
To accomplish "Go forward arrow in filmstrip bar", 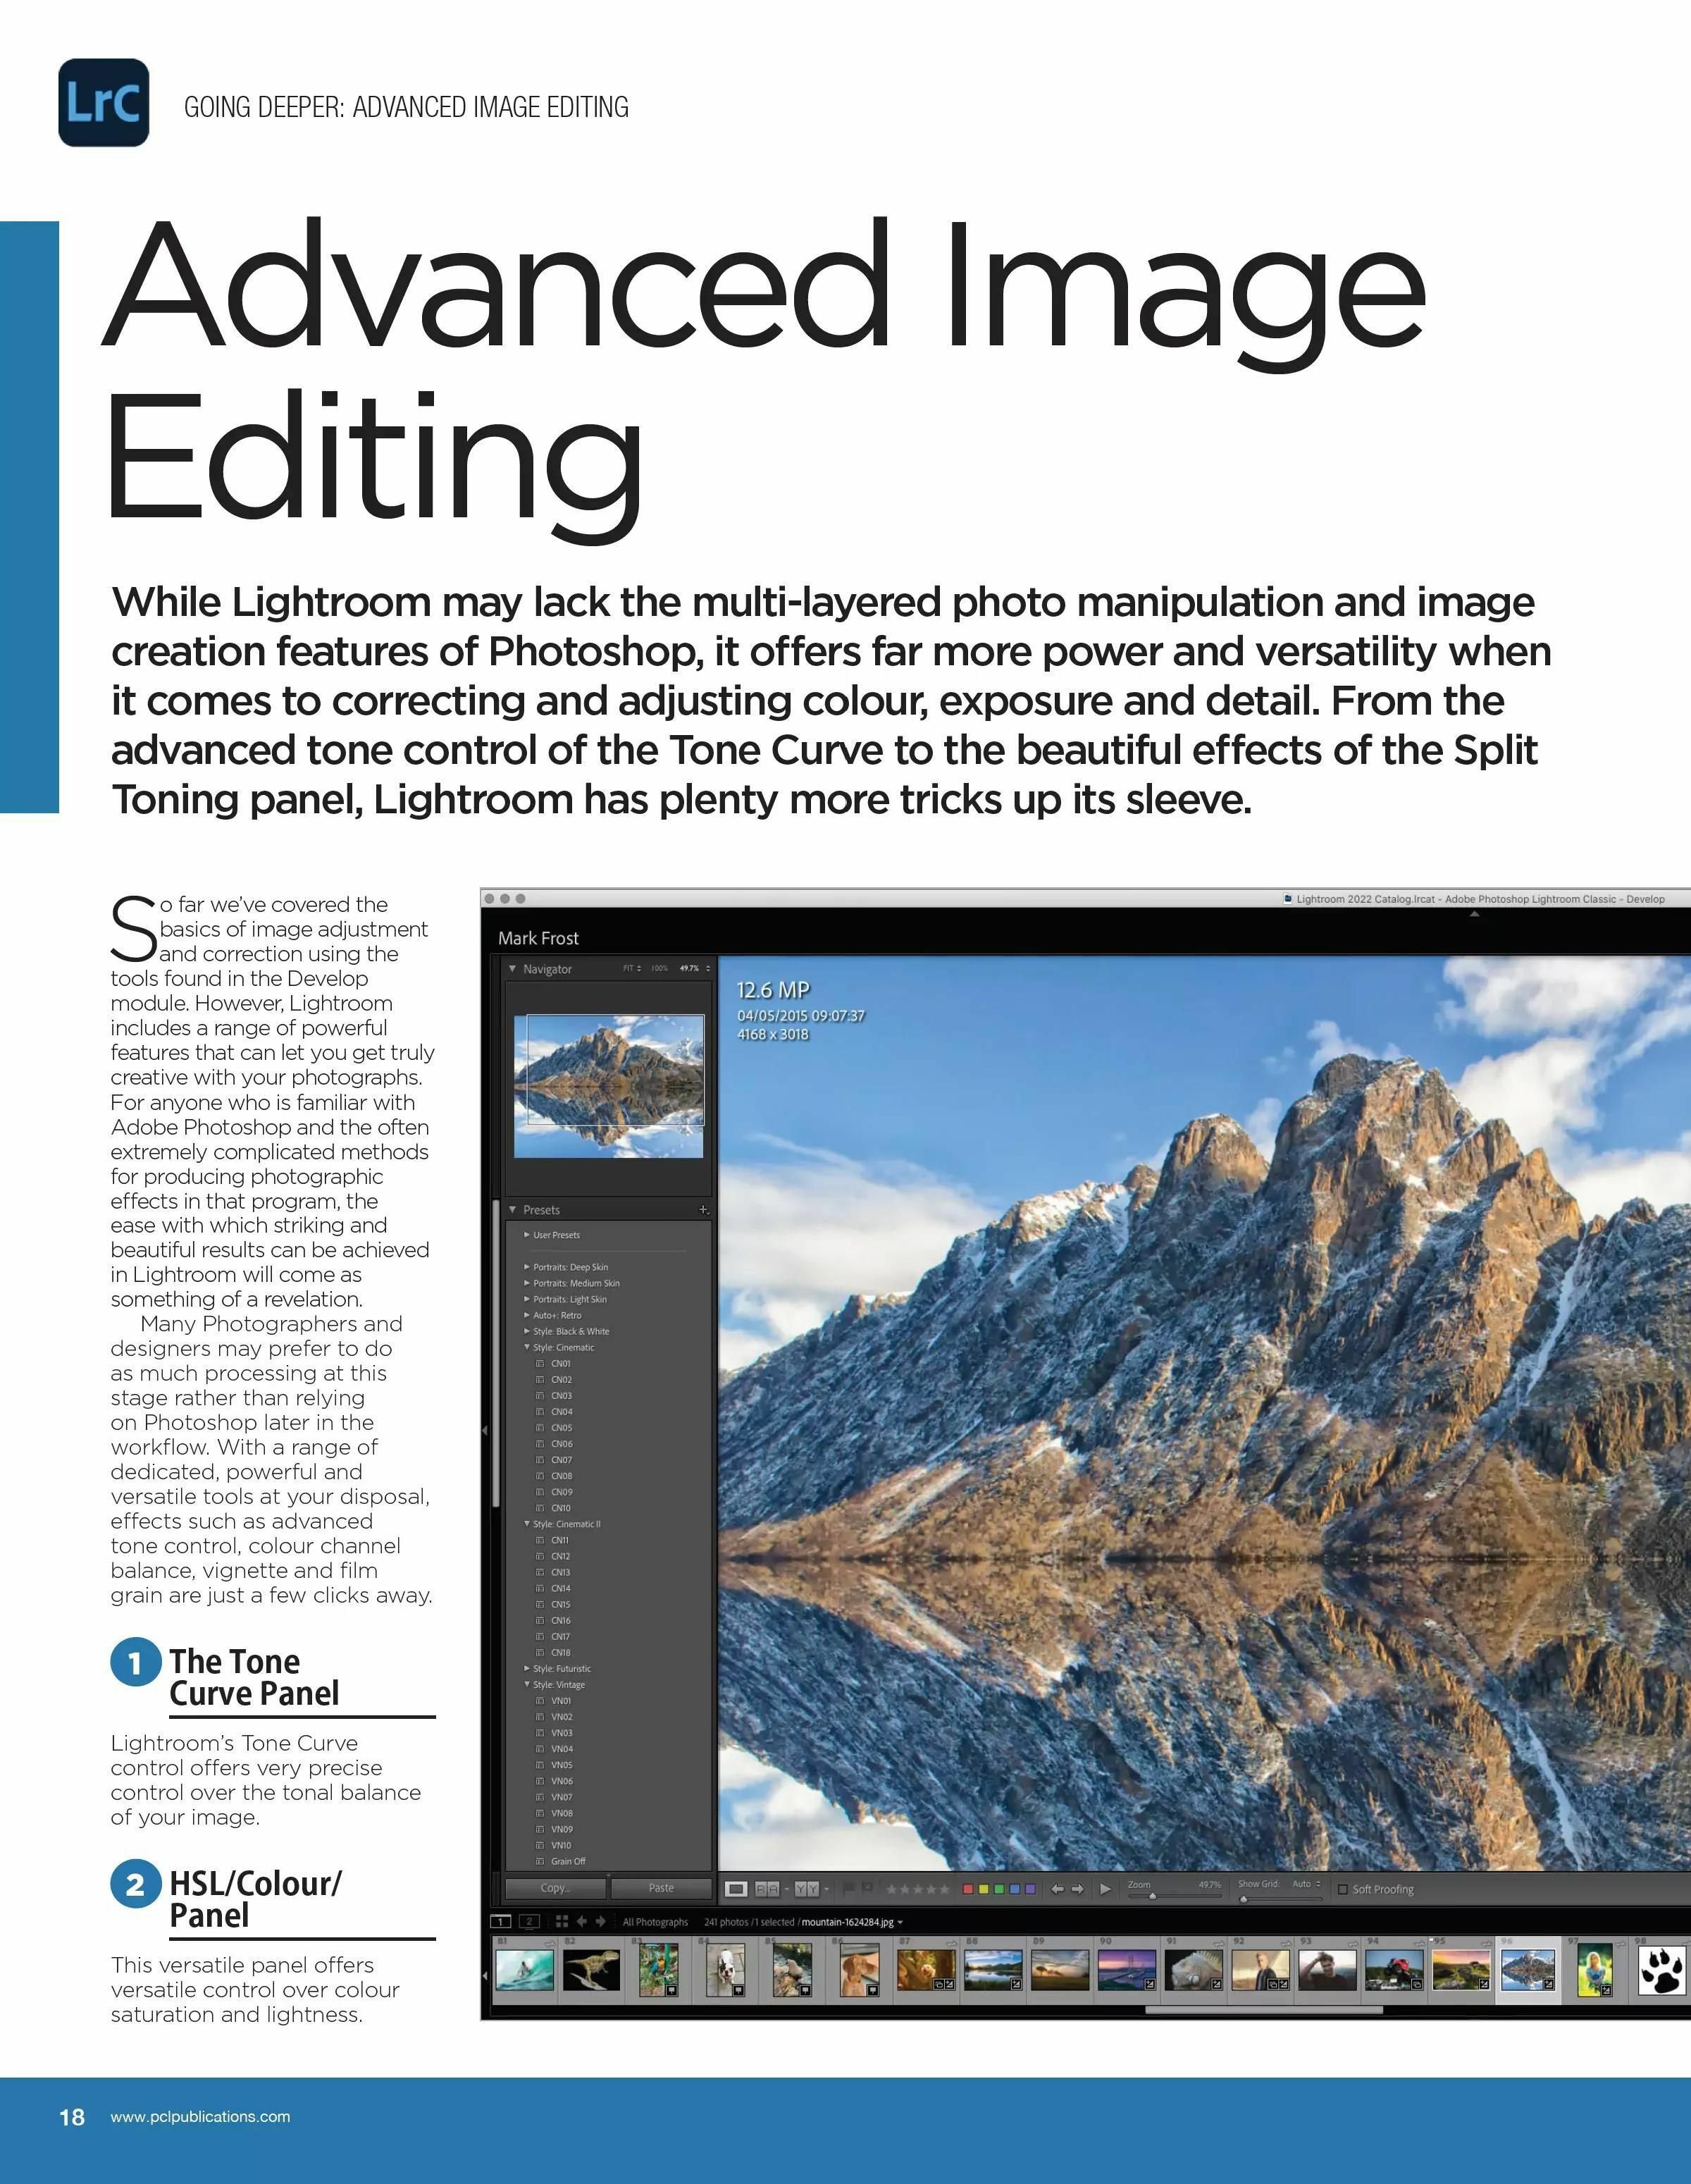I will [601, 1922].
